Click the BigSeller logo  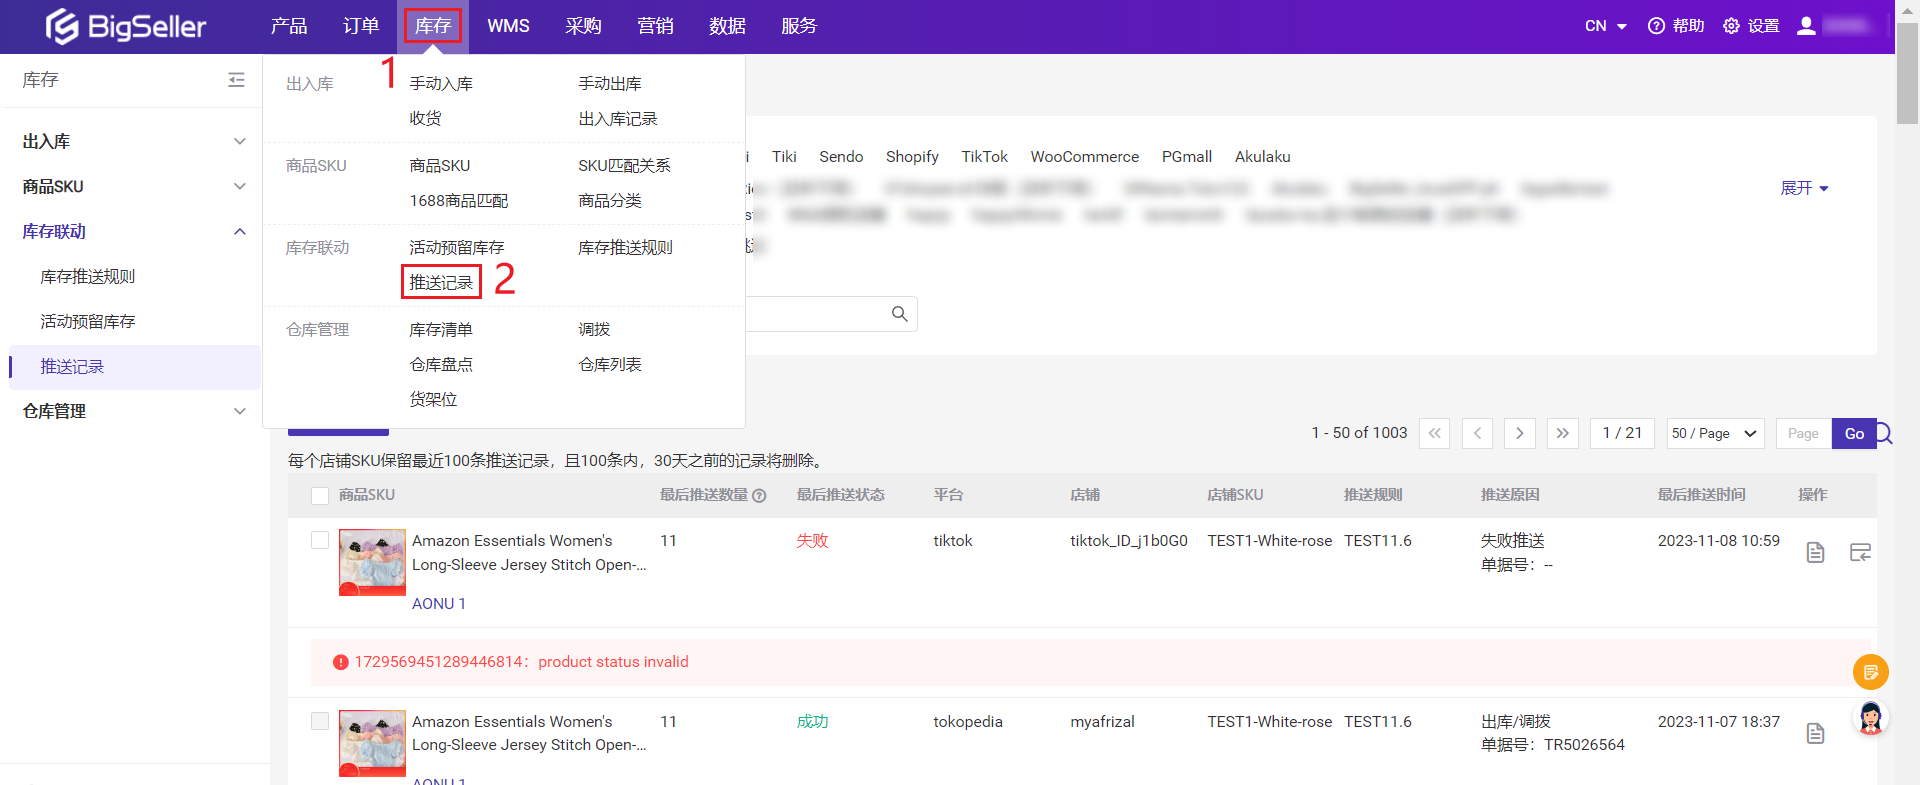(126, 26)
